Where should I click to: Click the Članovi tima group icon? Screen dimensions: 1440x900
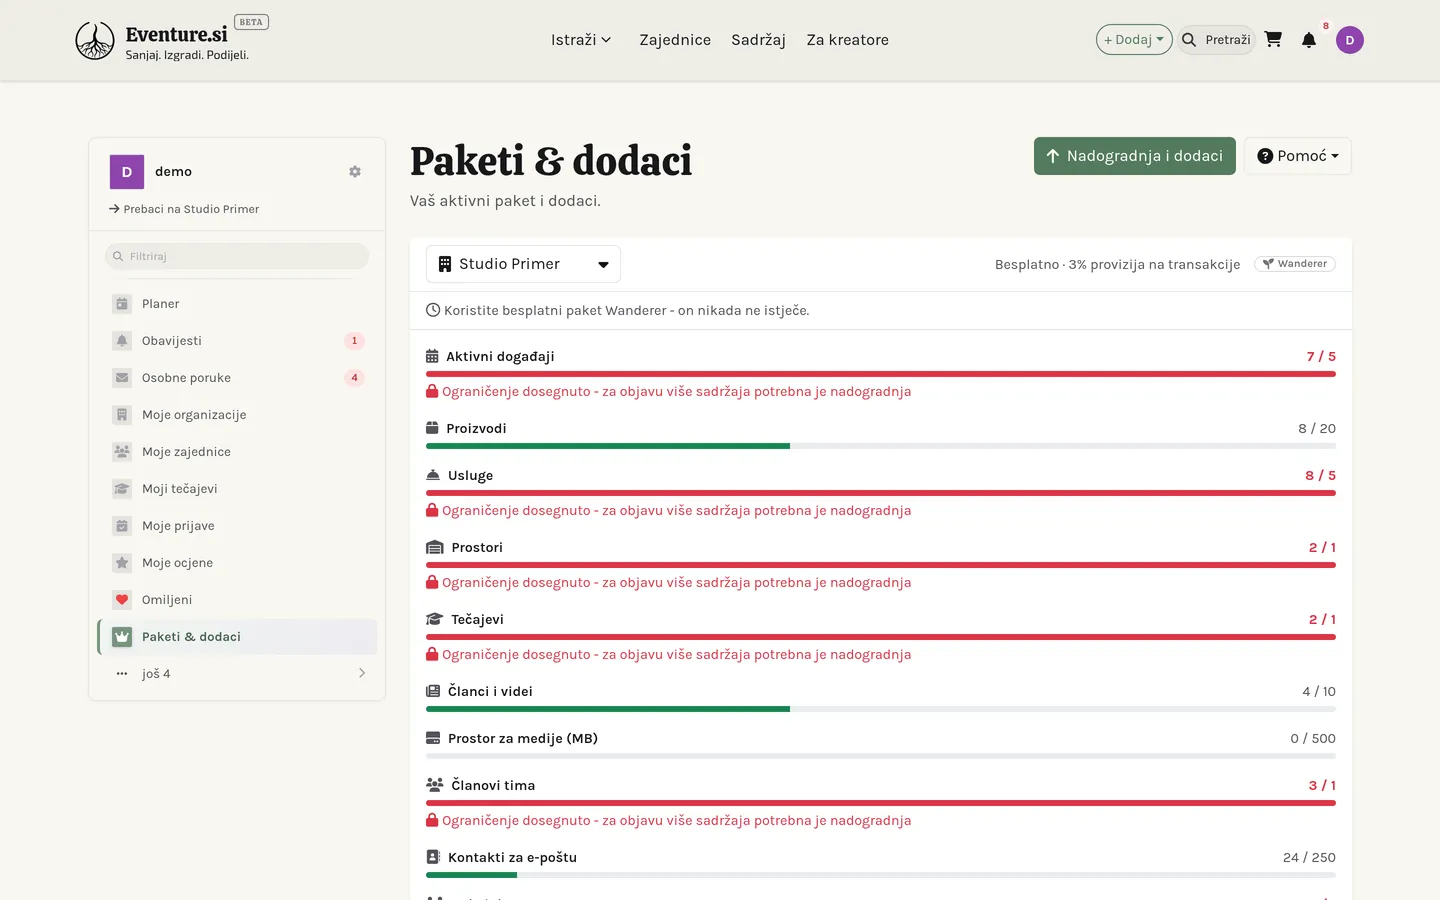pos(435,785)
